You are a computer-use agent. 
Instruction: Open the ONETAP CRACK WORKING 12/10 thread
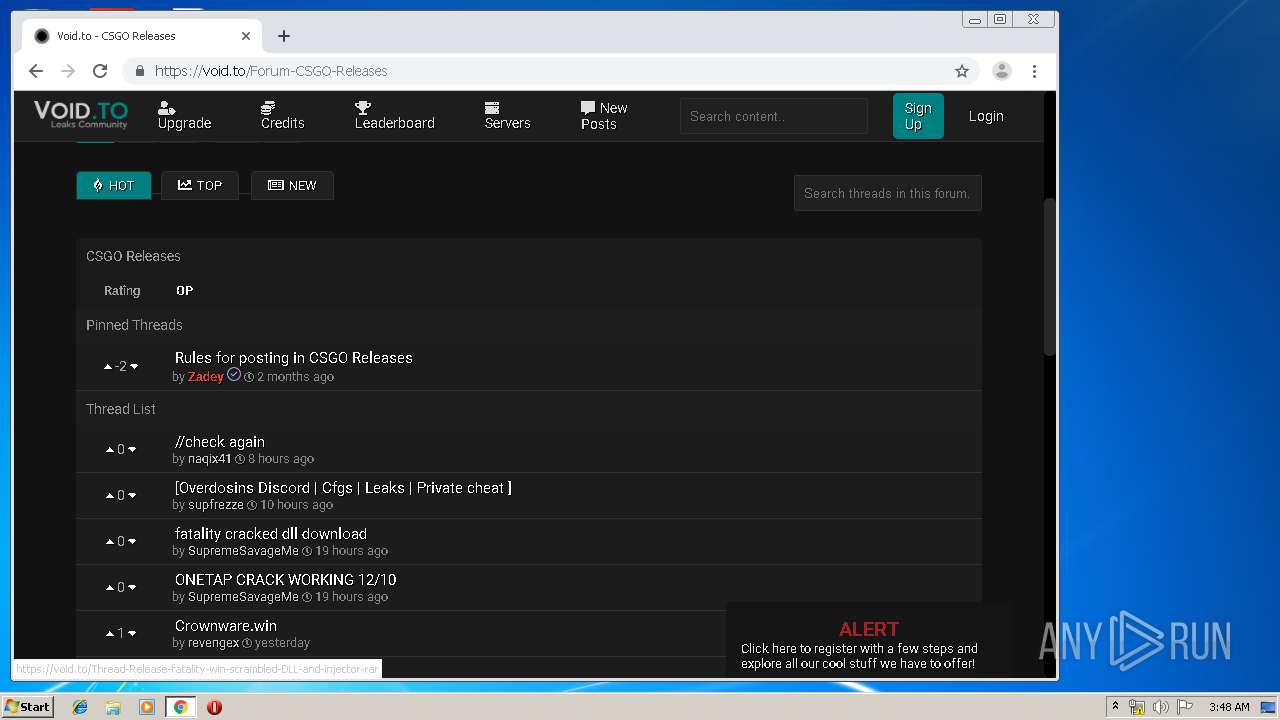[x=286, y=579]
